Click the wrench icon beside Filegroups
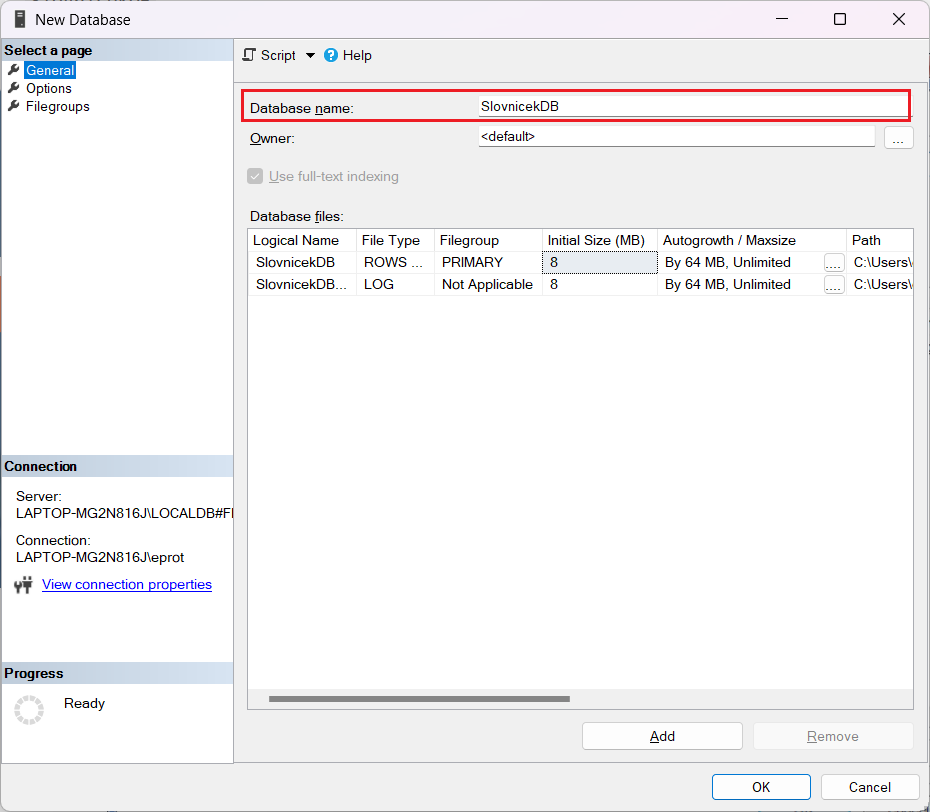Viewport: 930px width, 812px height. point(14,106)
